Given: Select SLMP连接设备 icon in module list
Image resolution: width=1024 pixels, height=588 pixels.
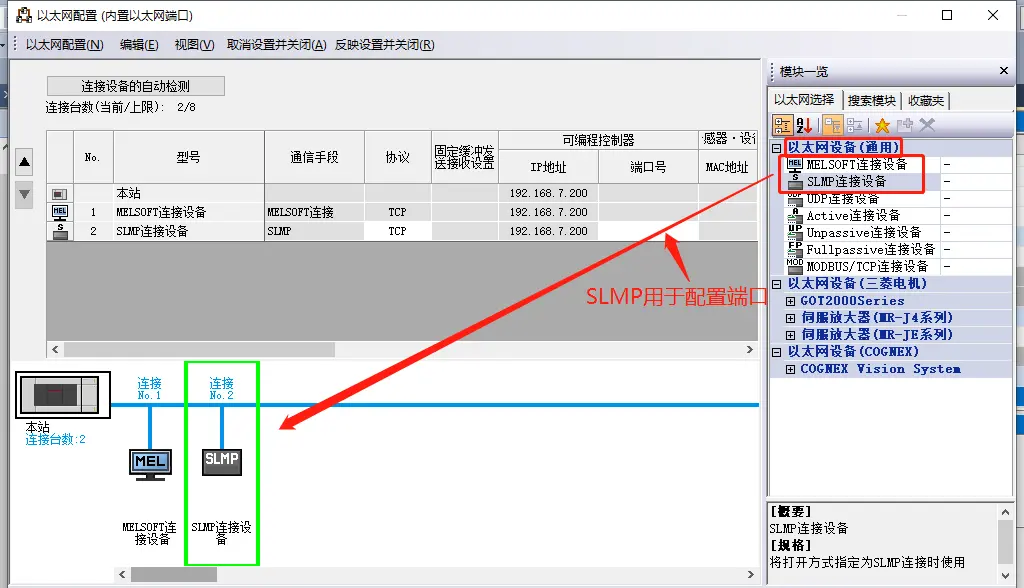Looking at the screenshot, I should [795, 182].
